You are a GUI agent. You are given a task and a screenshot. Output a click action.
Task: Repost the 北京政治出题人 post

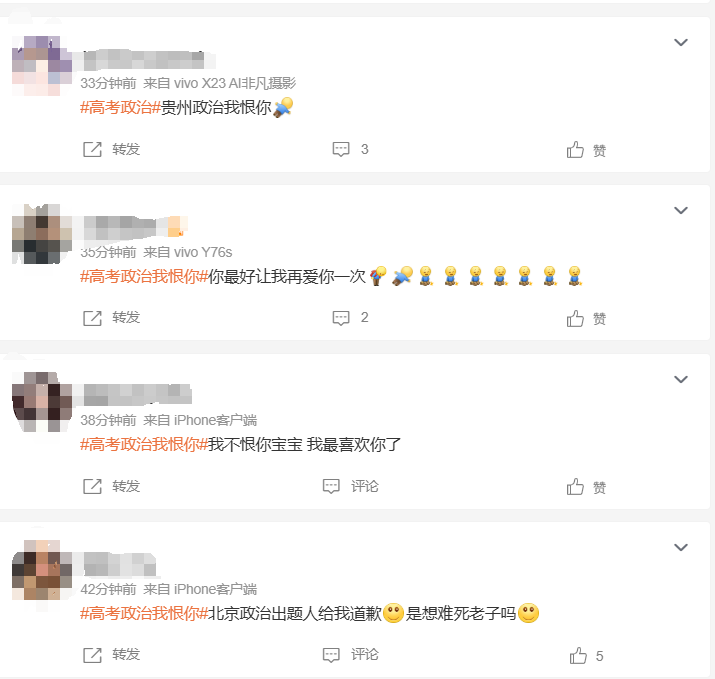point(111,655)
